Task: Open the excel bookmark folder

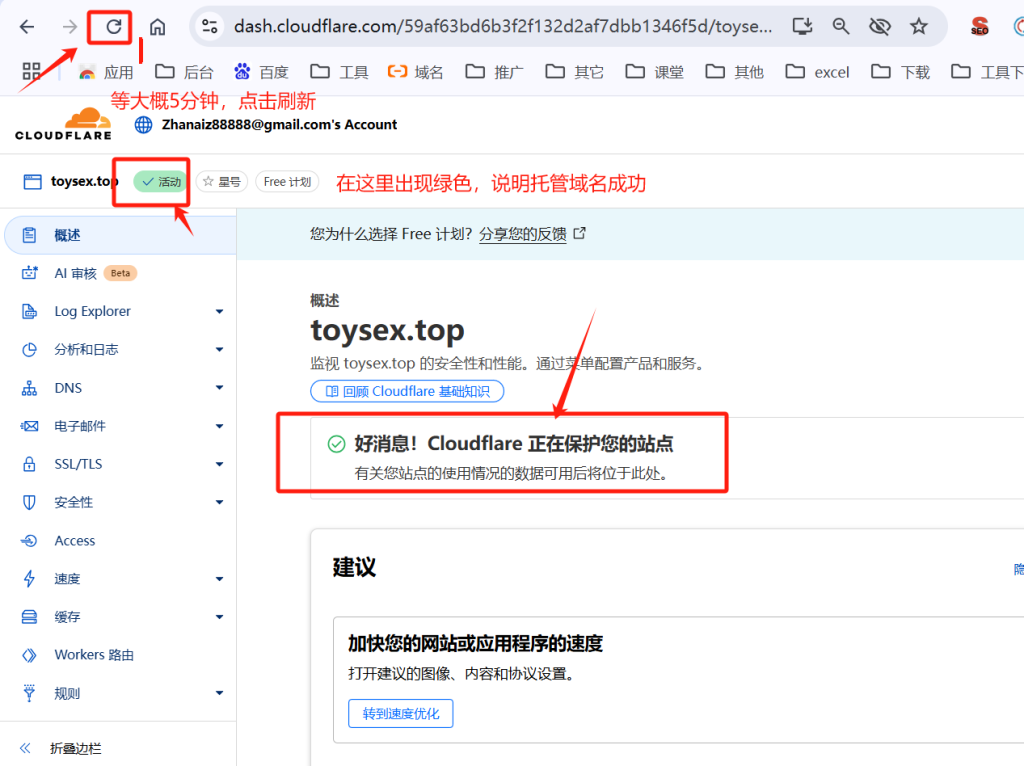Action: click(817, 72)
